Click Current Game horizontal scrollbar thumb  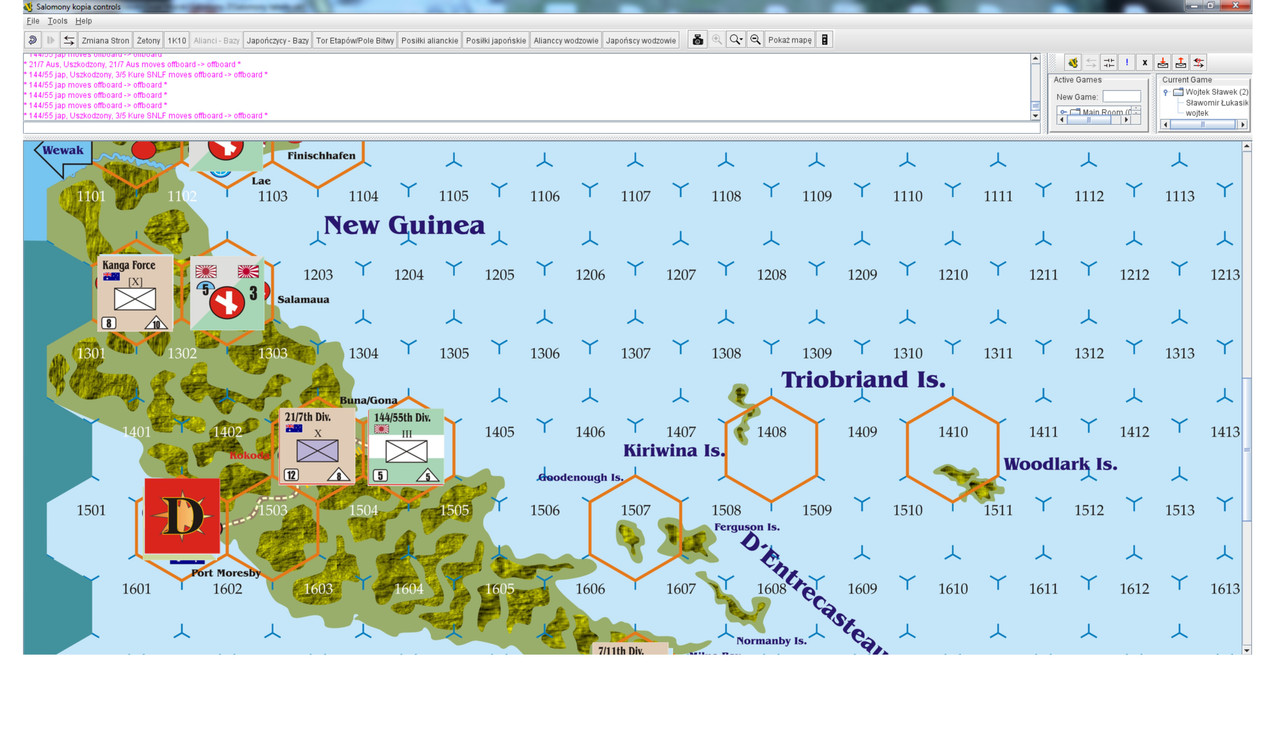point(1202,125)
